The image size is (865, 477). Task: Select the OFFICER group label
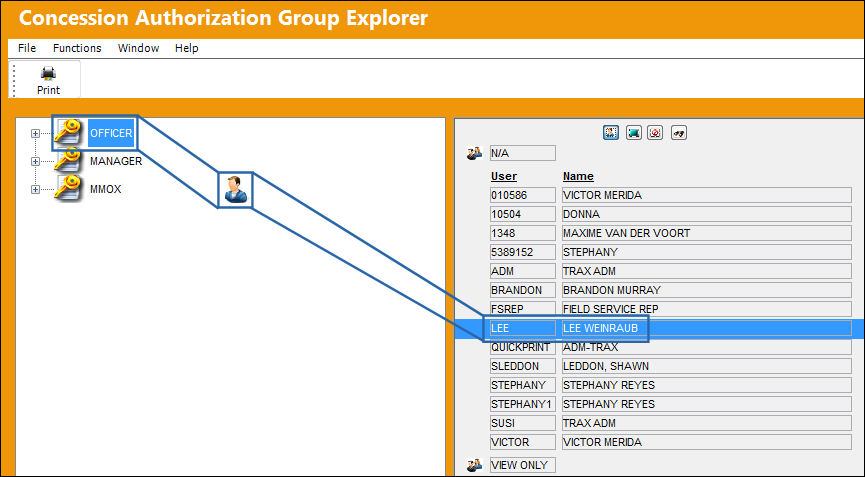point(111,133)
